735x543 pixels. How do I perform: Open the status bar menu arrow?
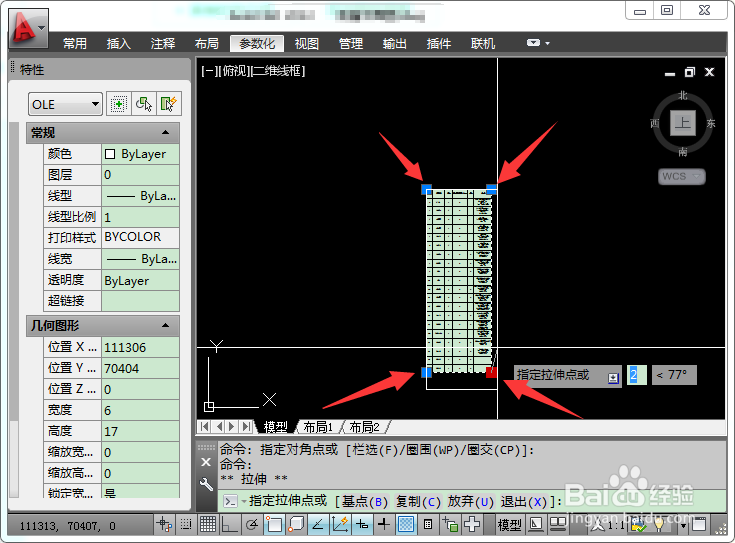(x=683, y=525)
